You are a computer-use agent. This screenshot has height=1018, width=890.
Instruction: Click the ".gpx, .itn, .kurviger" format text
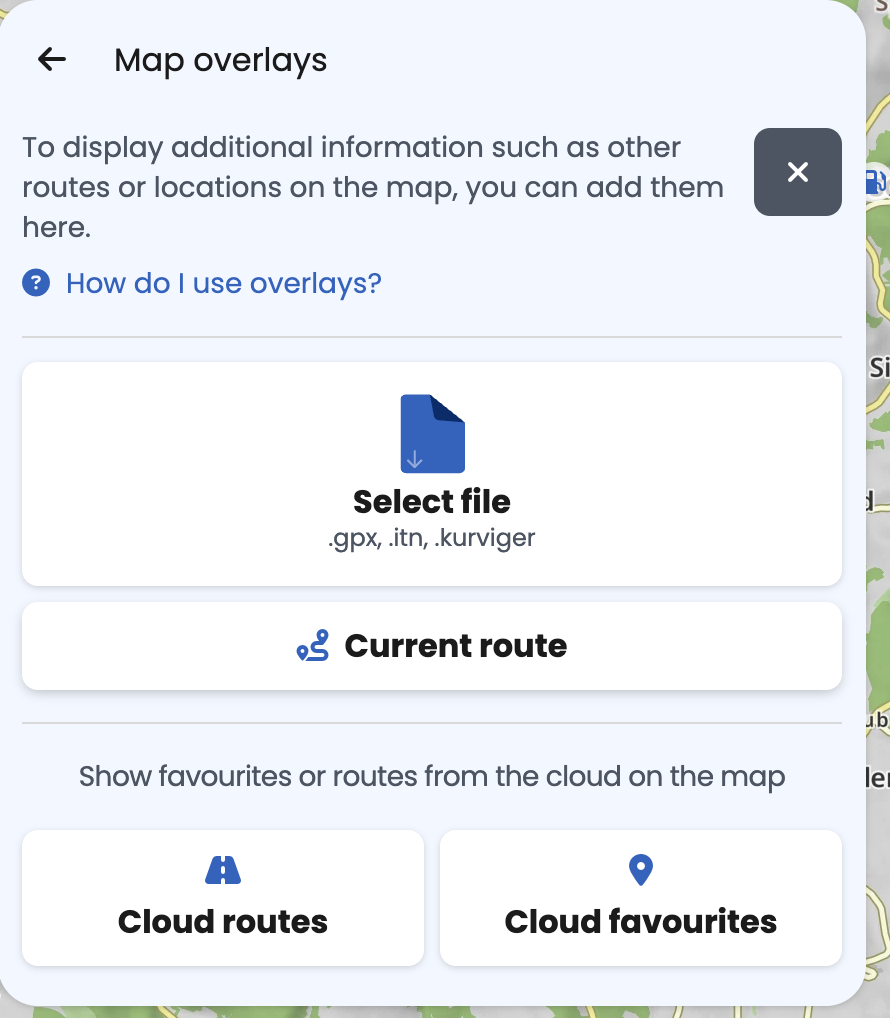[x=432, y=539]
